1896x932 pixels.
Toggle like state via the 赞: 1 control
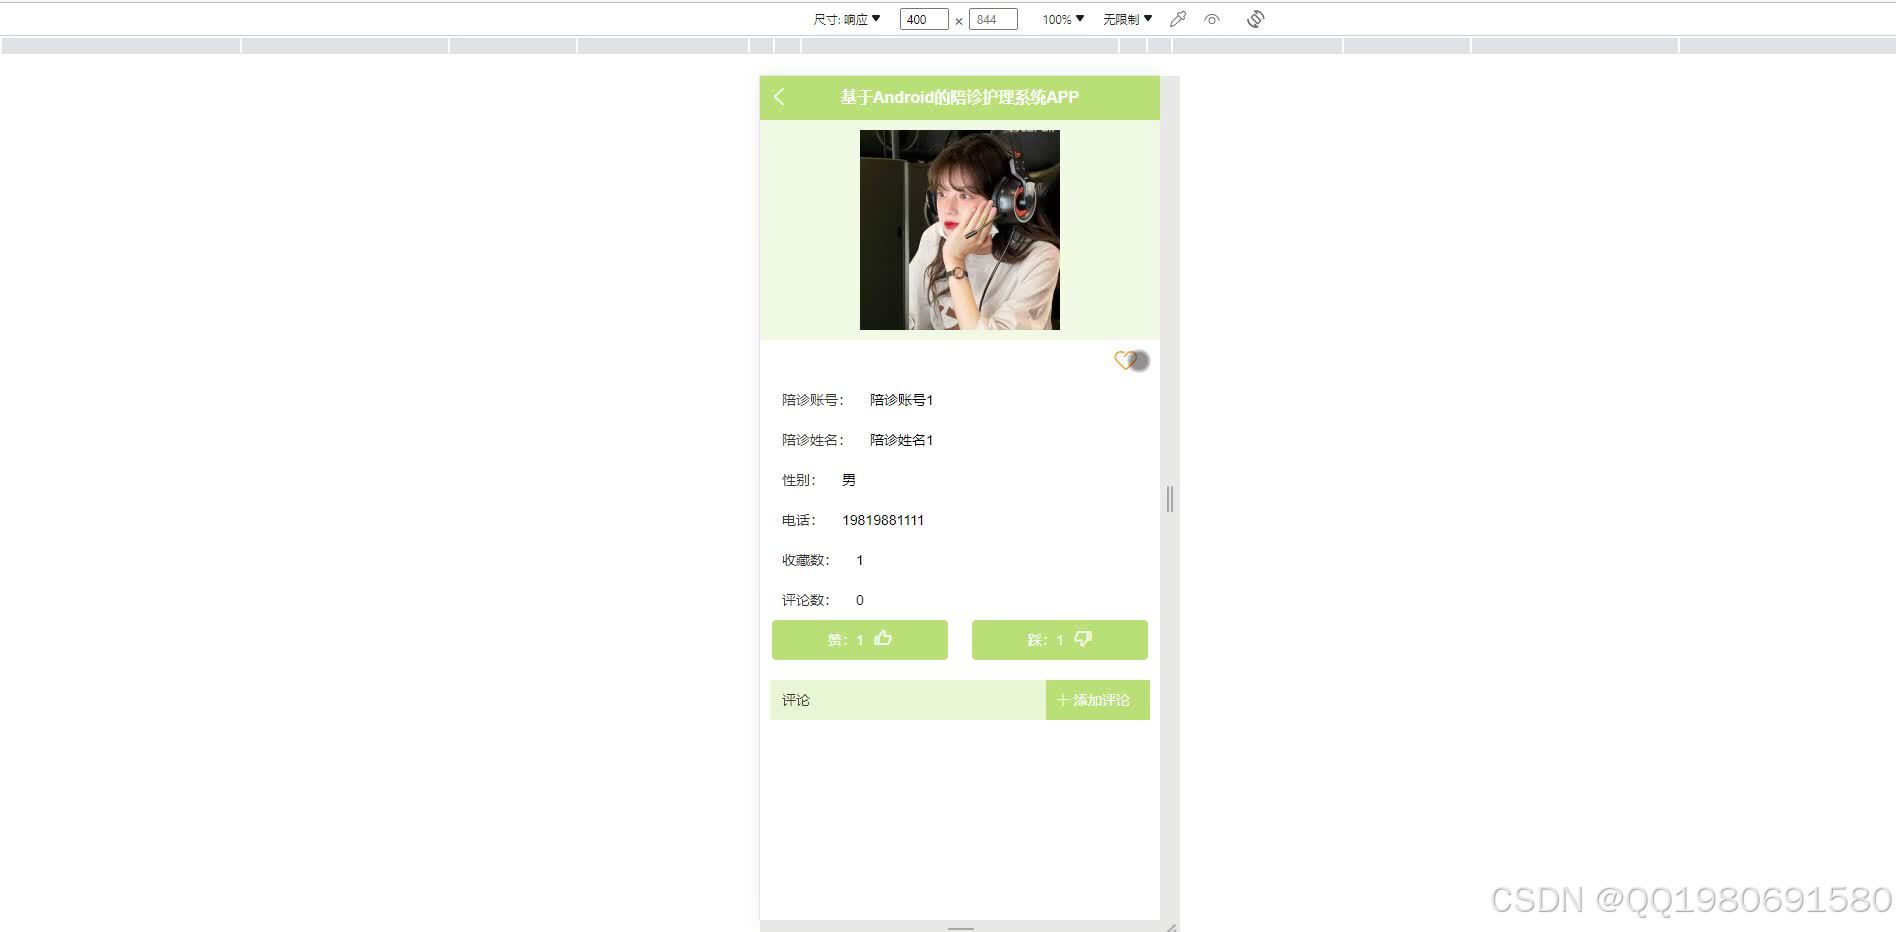coord(859,639)
